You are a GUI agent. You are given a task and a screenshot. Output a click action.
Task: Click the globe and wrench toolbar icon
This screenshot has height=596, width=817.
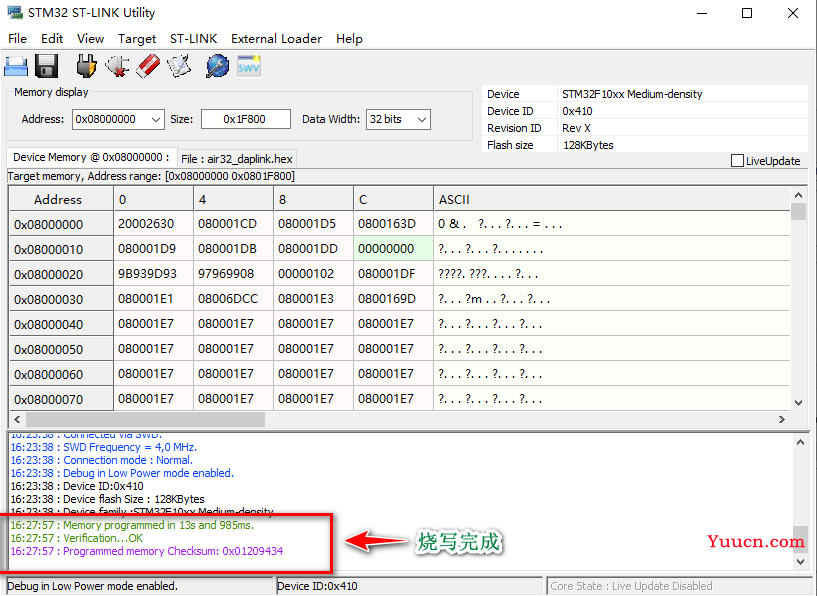pos(218,67)
